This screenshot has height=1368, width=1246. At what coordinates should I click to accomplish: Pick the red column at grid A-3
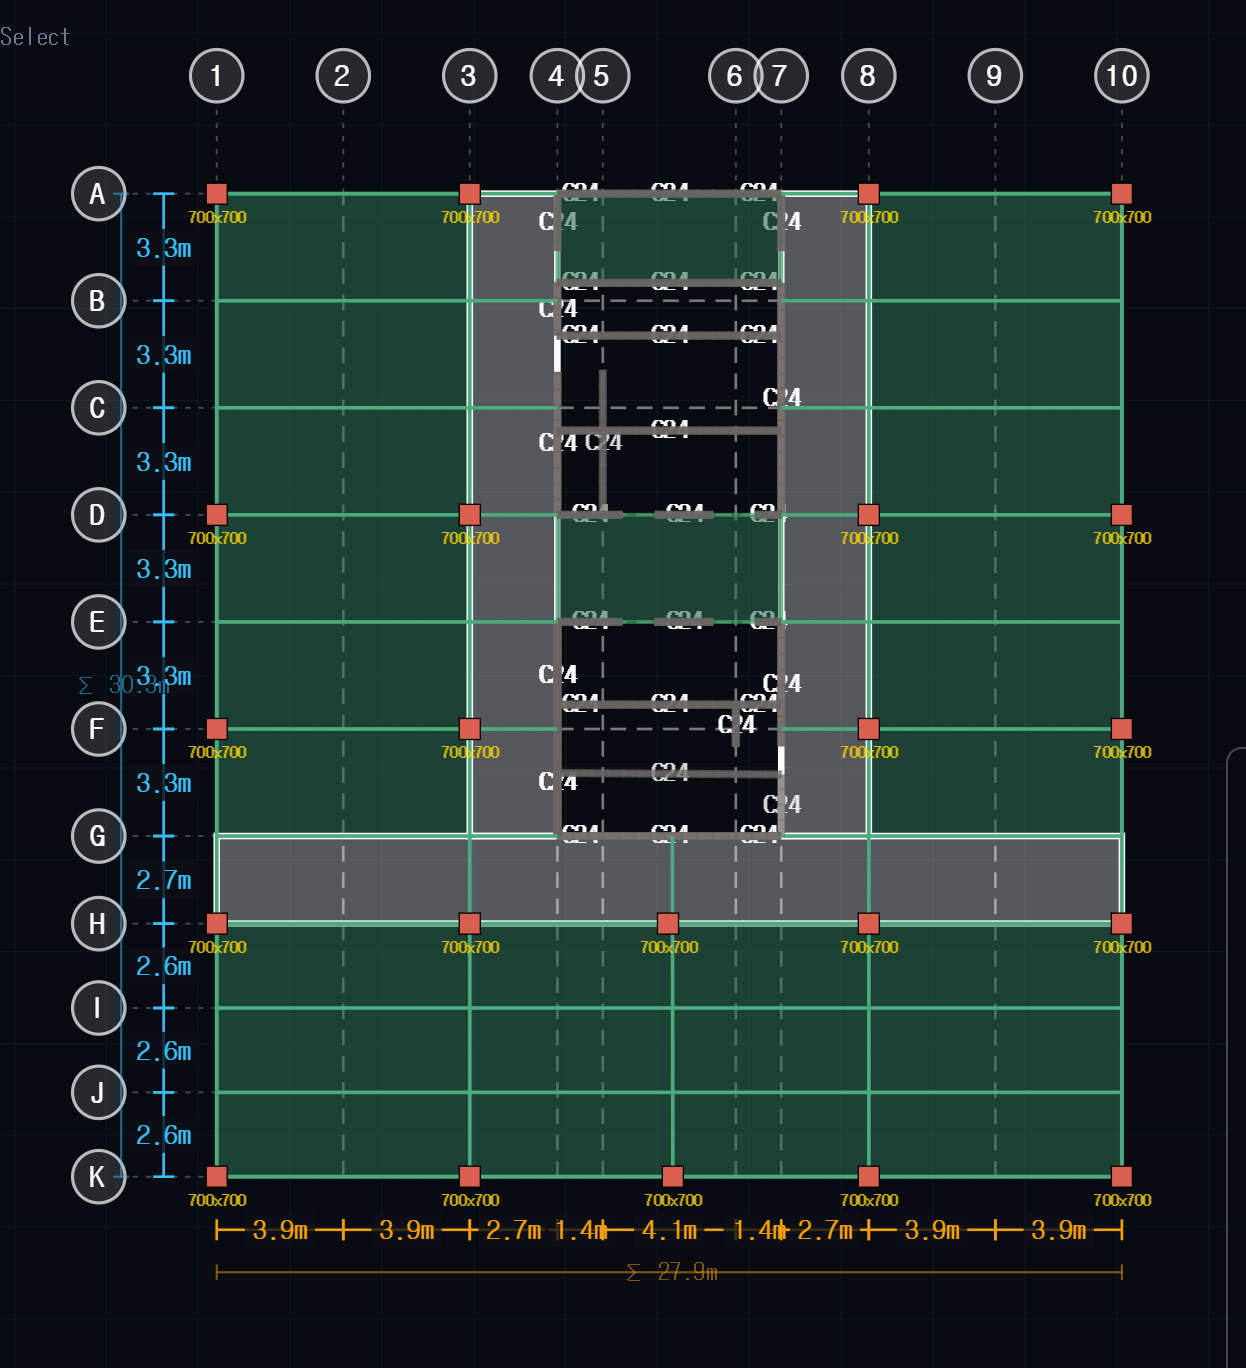point(470,194)
